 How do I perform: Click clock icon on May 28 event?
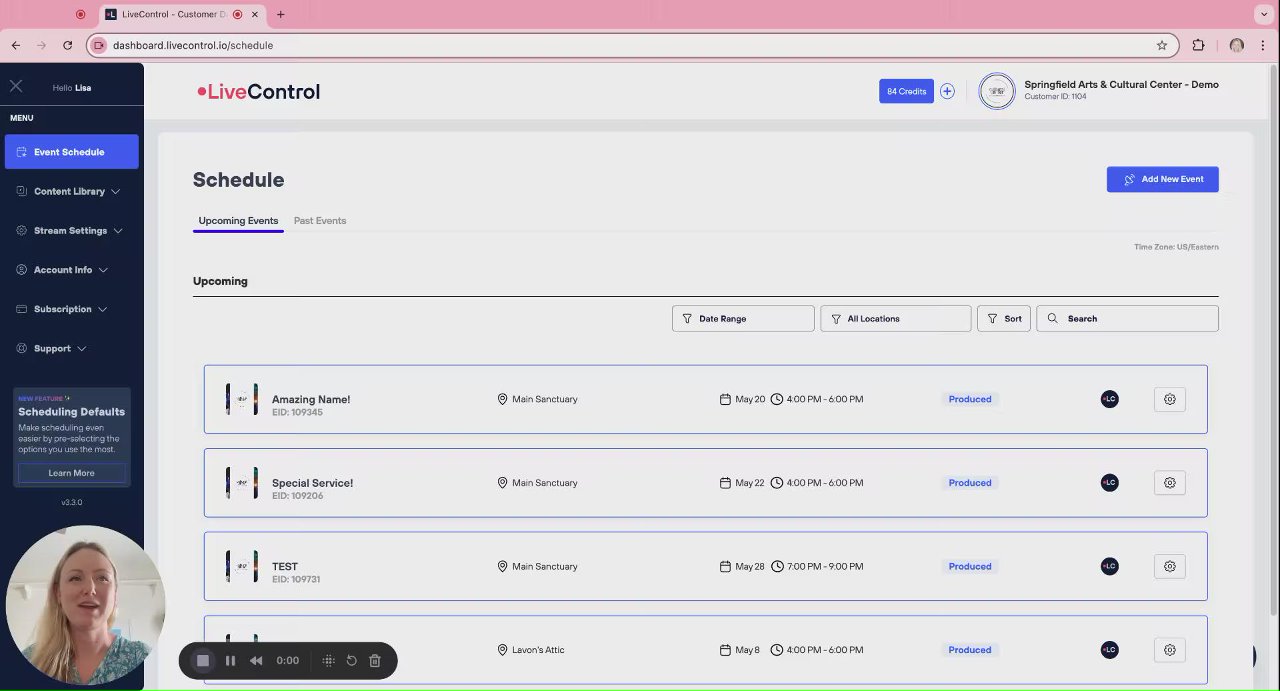777,566
